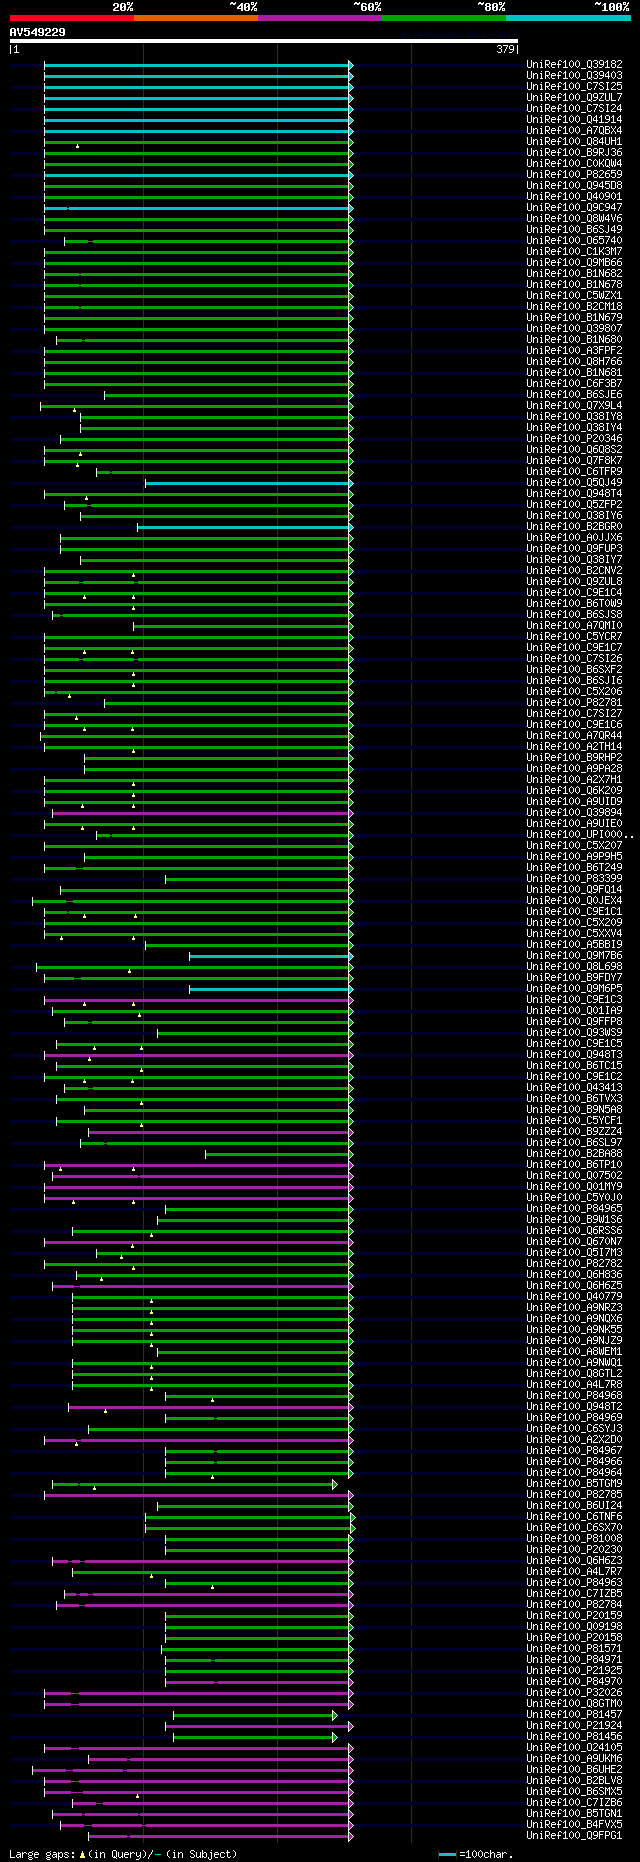This screenshot has width=640, height=1862.
Task: Click the UniRef100_Q0JEX4 entry
Action: [574, 901]
